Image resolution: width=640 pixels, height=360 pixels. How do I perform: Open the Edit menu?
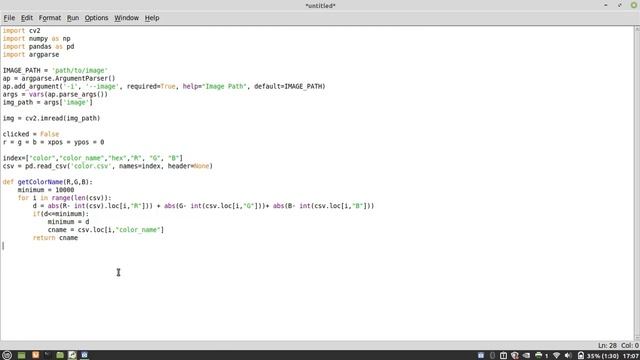pos(27,18)
